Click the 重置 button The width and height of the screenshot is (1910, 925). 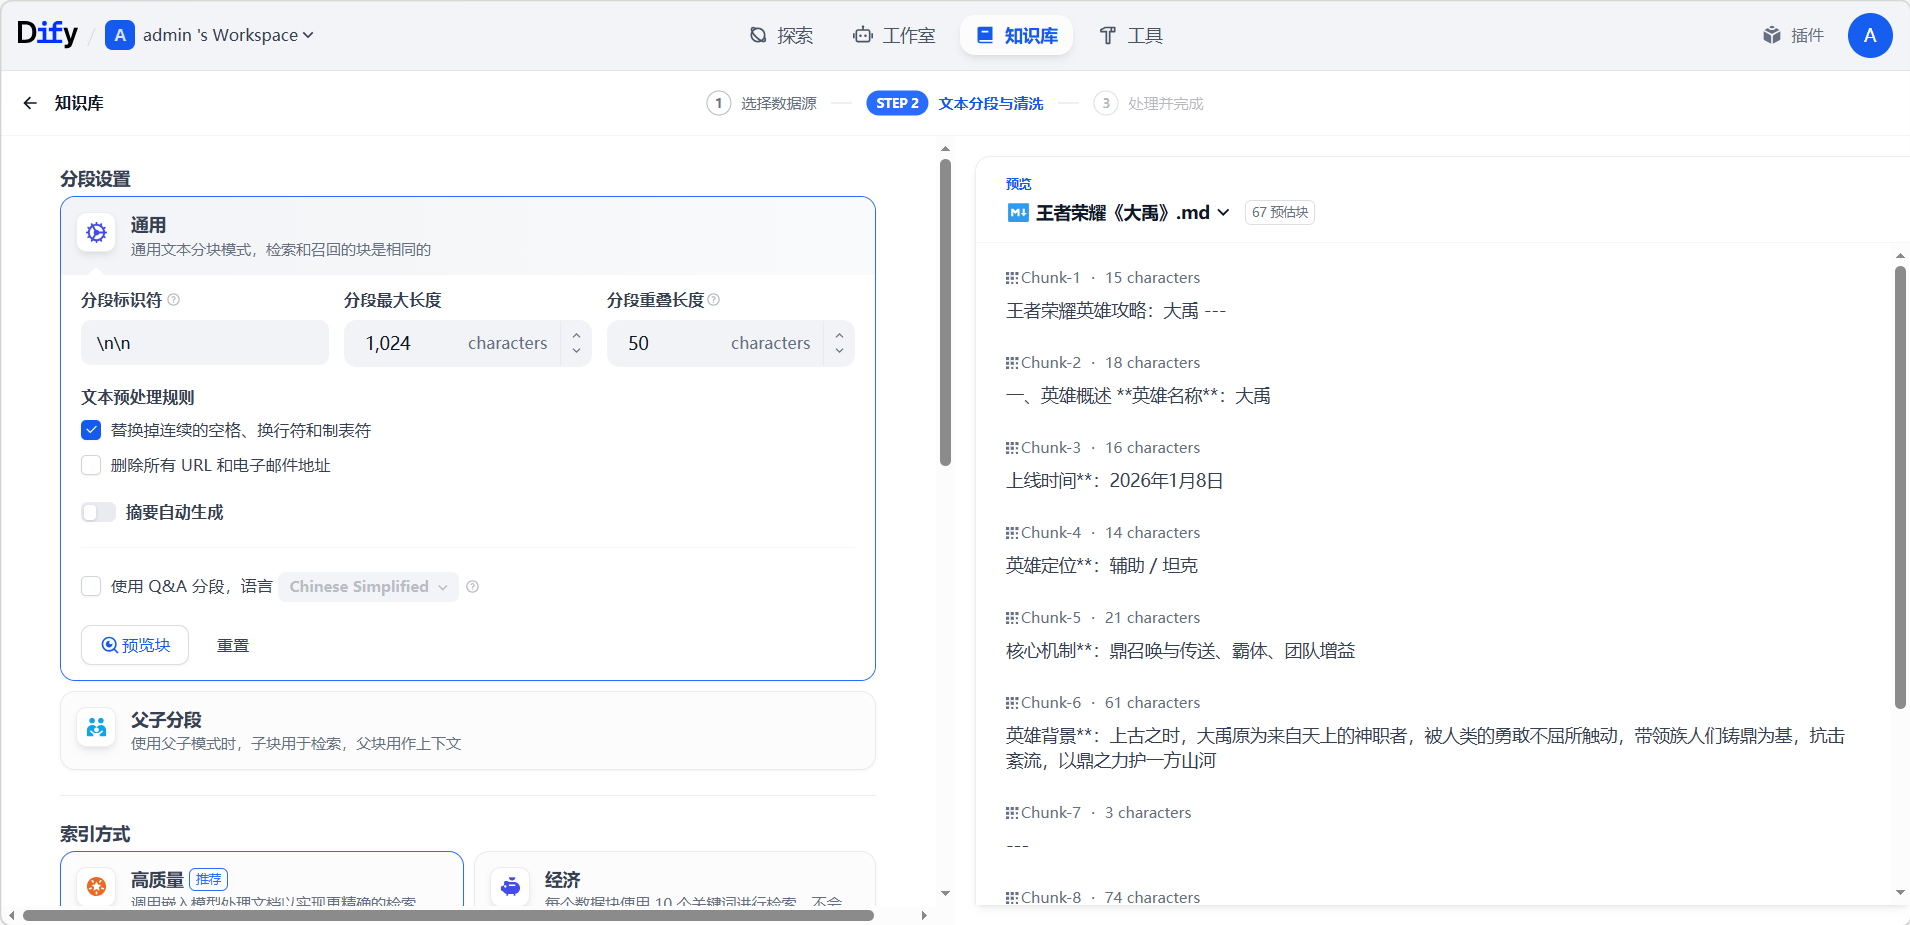(x=233, y=646)
